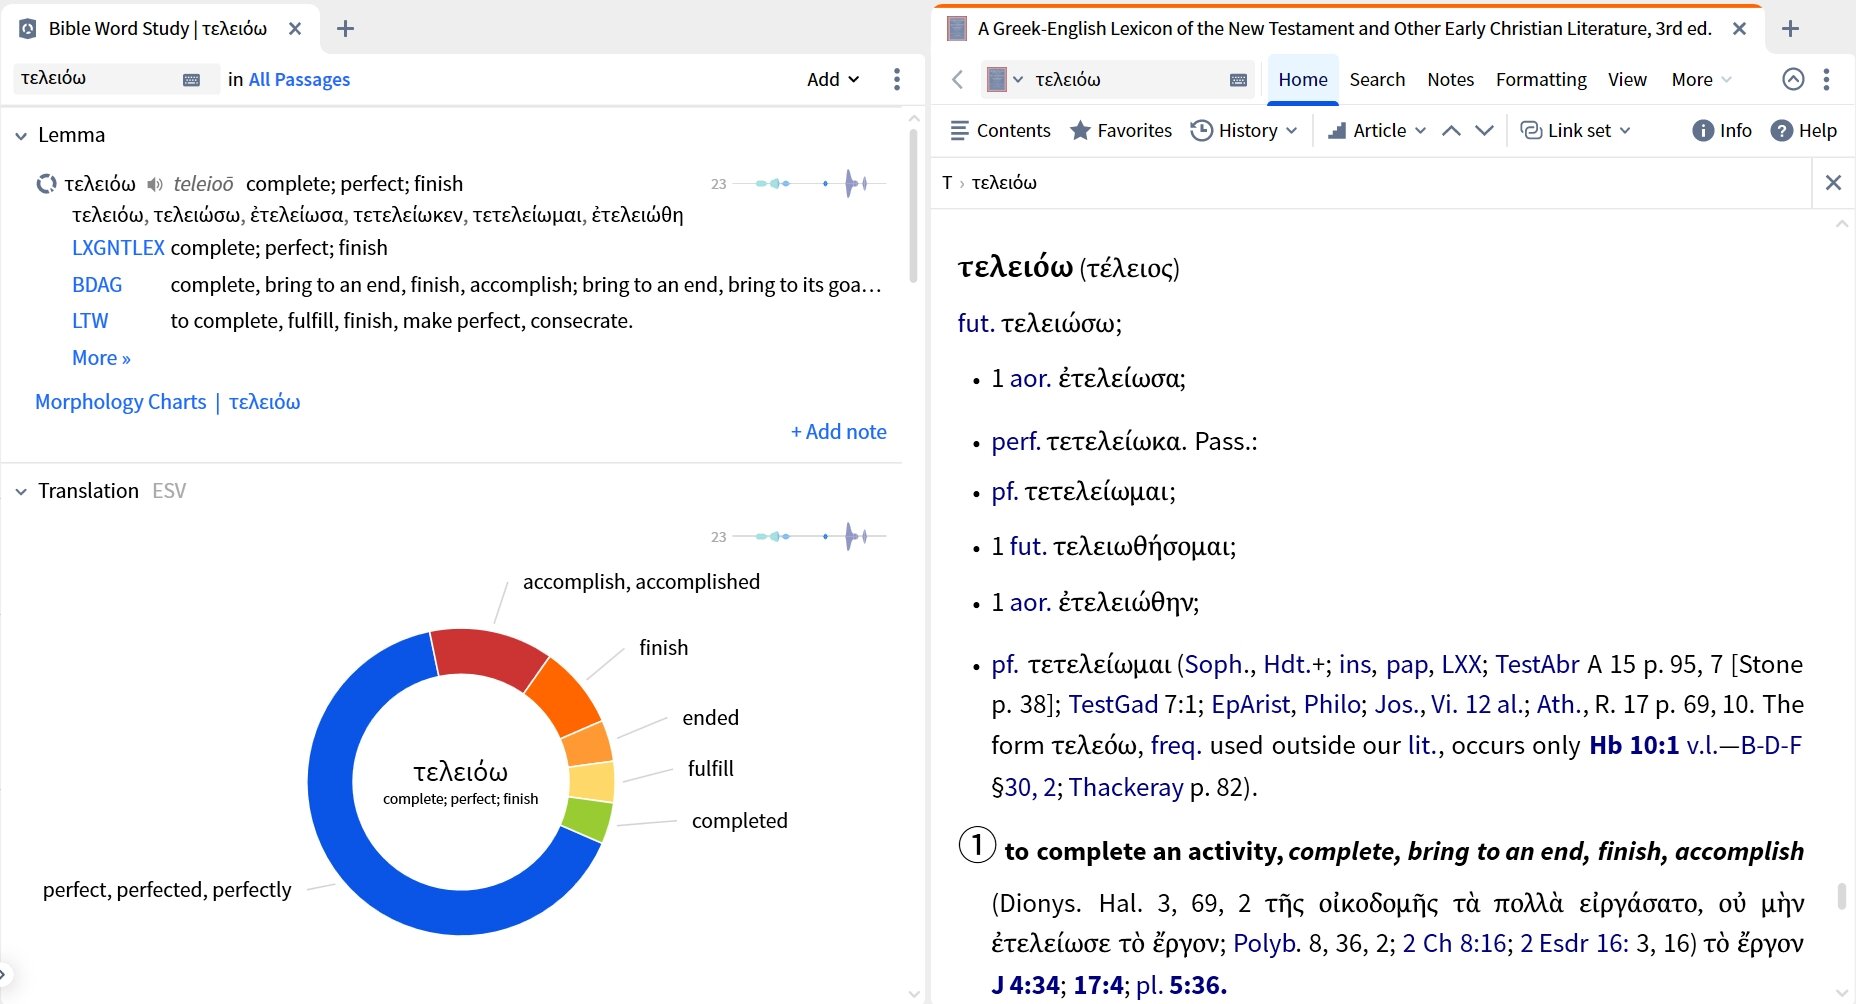Click τελειόω link next to Morphology Charts

click(x=264, y=402)
